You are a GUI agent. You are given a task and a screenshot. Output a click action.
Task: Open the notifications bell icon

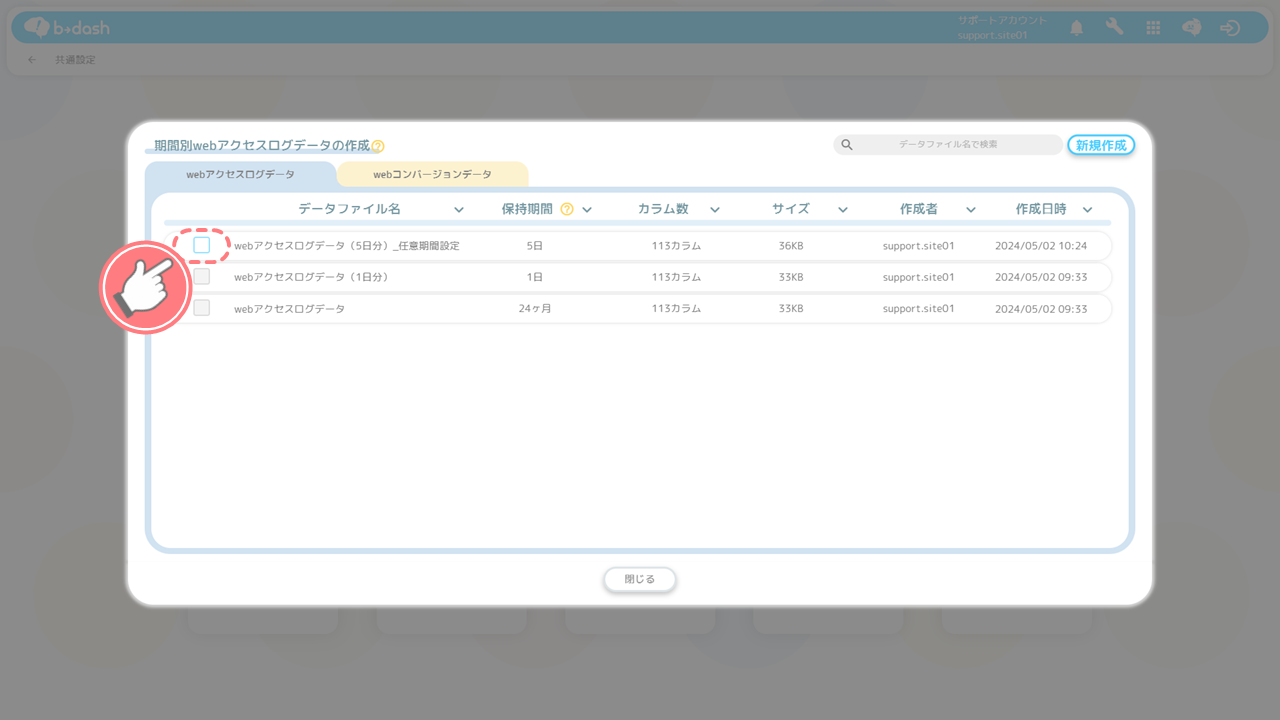tap(1077, 28)
